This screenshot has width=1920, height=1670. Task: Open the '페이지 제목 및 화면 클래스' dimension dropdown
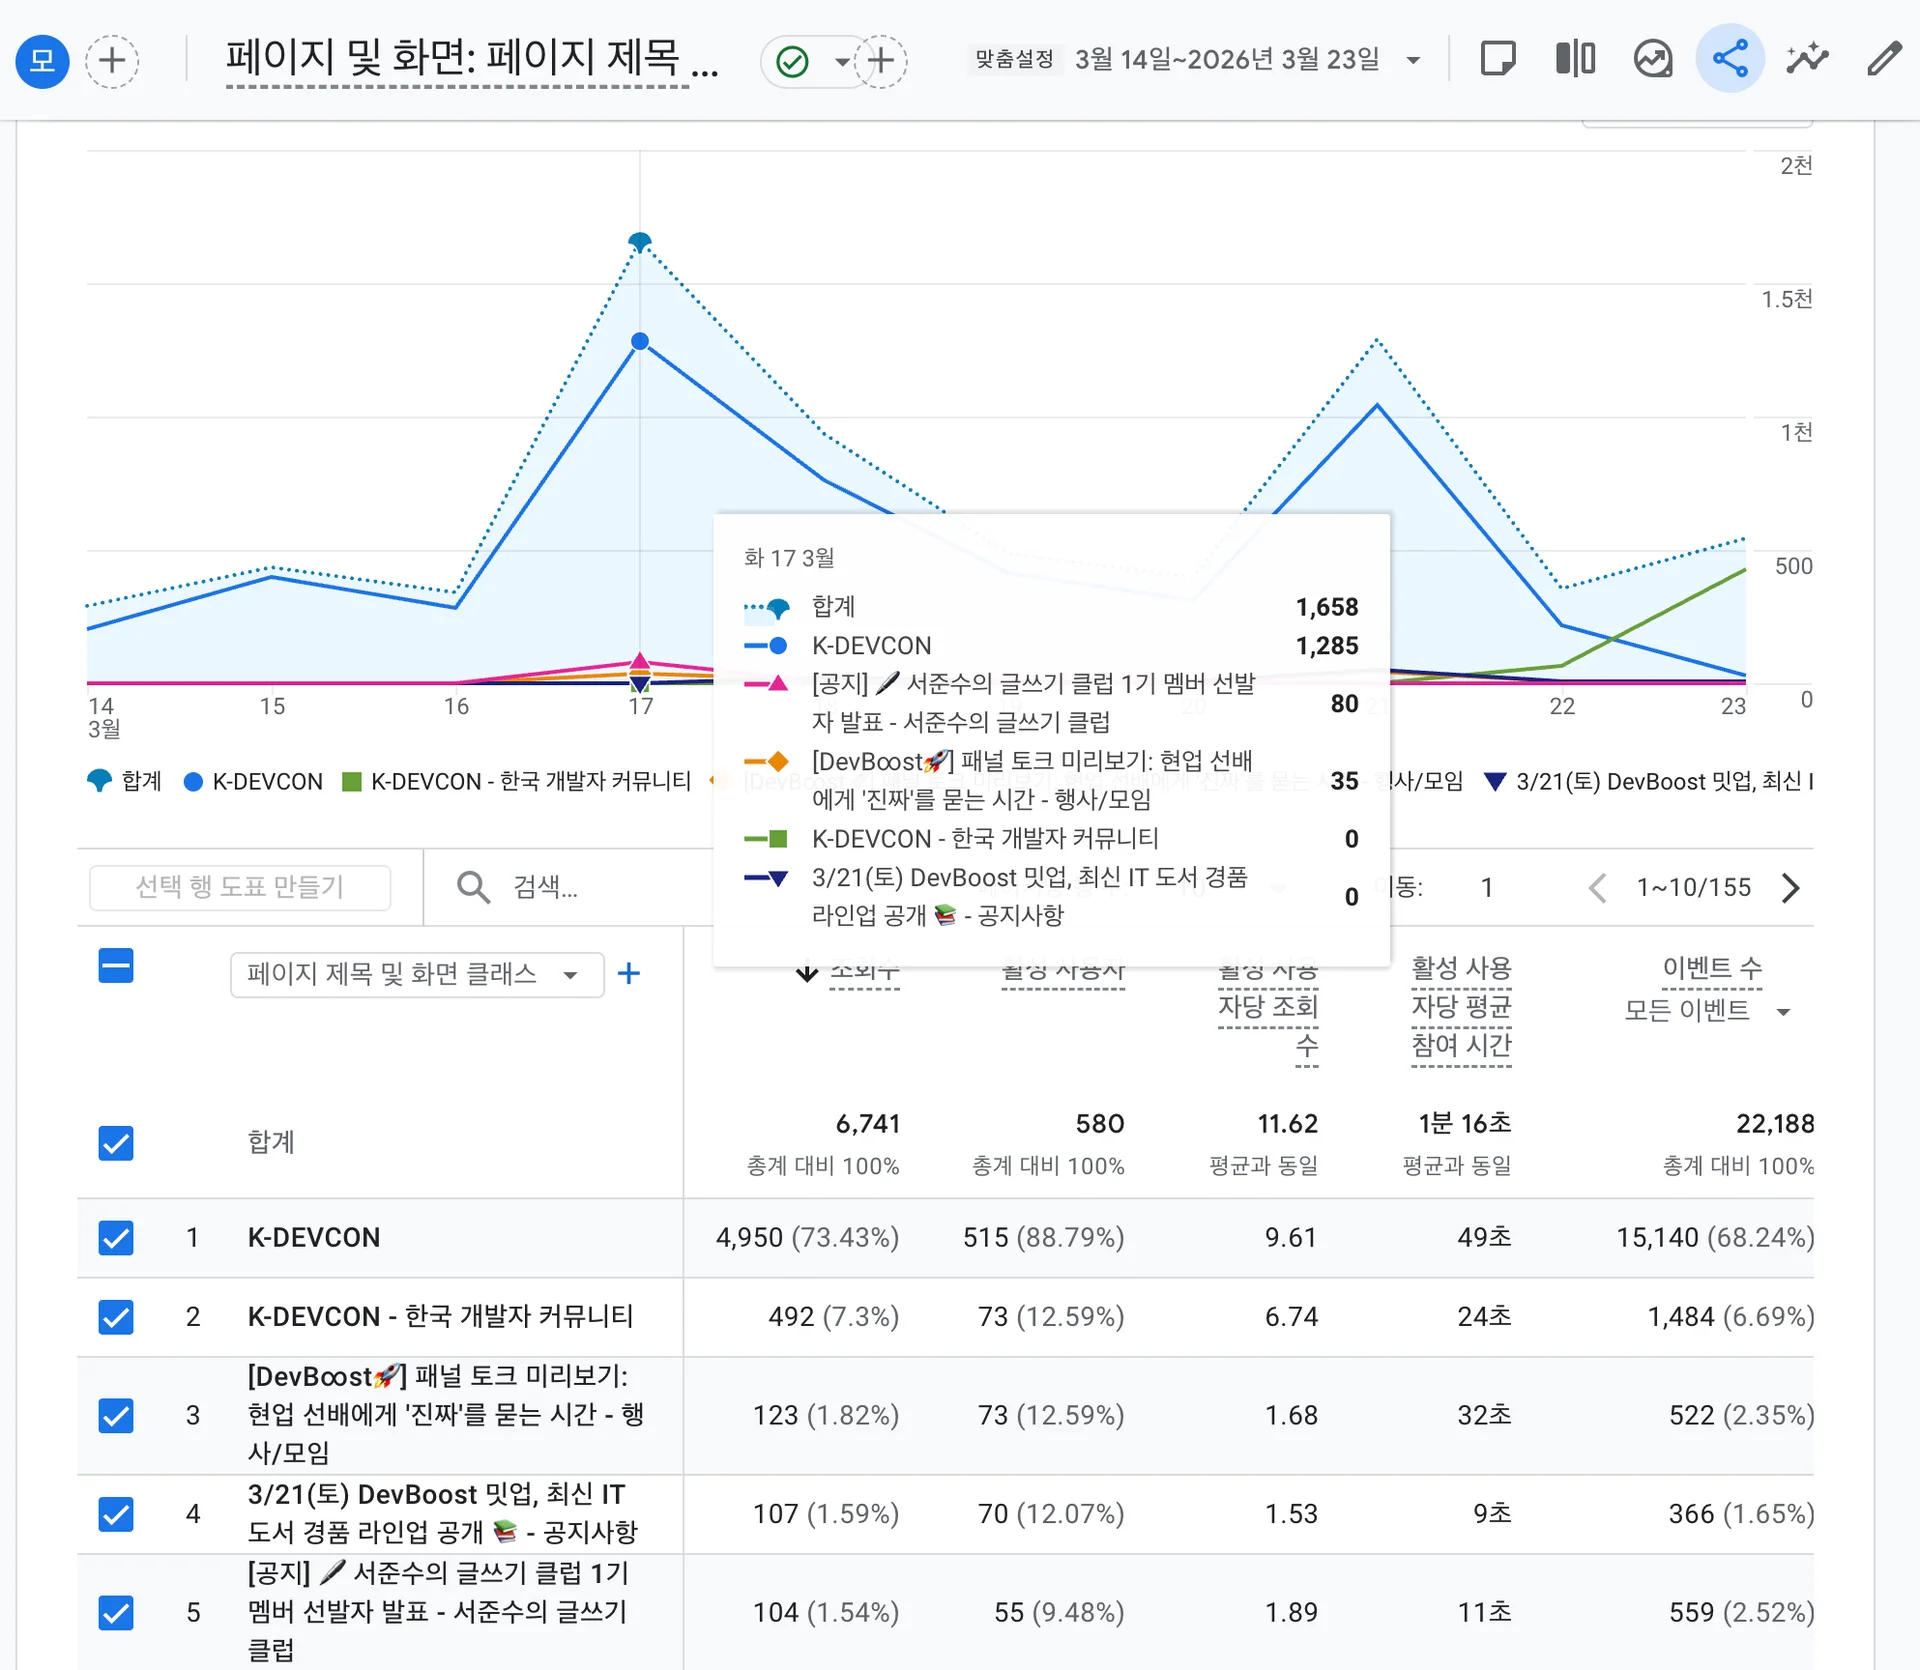tap(417, 974)
